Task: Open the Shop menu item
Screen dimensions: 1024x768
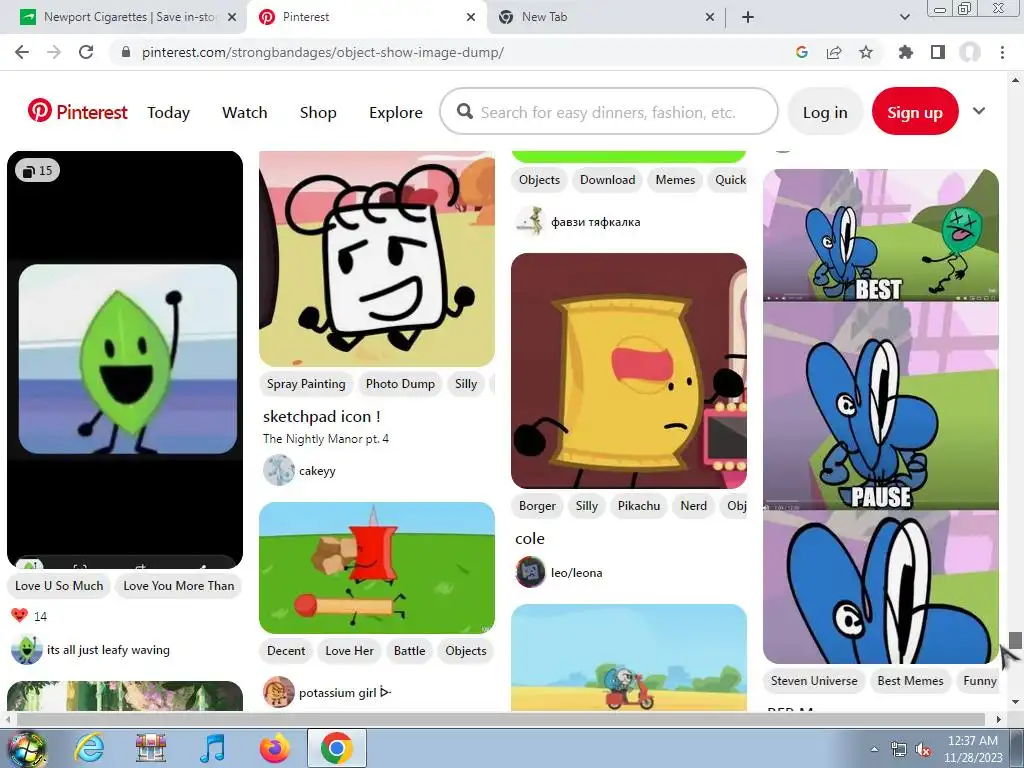Action: click(318, 112)
